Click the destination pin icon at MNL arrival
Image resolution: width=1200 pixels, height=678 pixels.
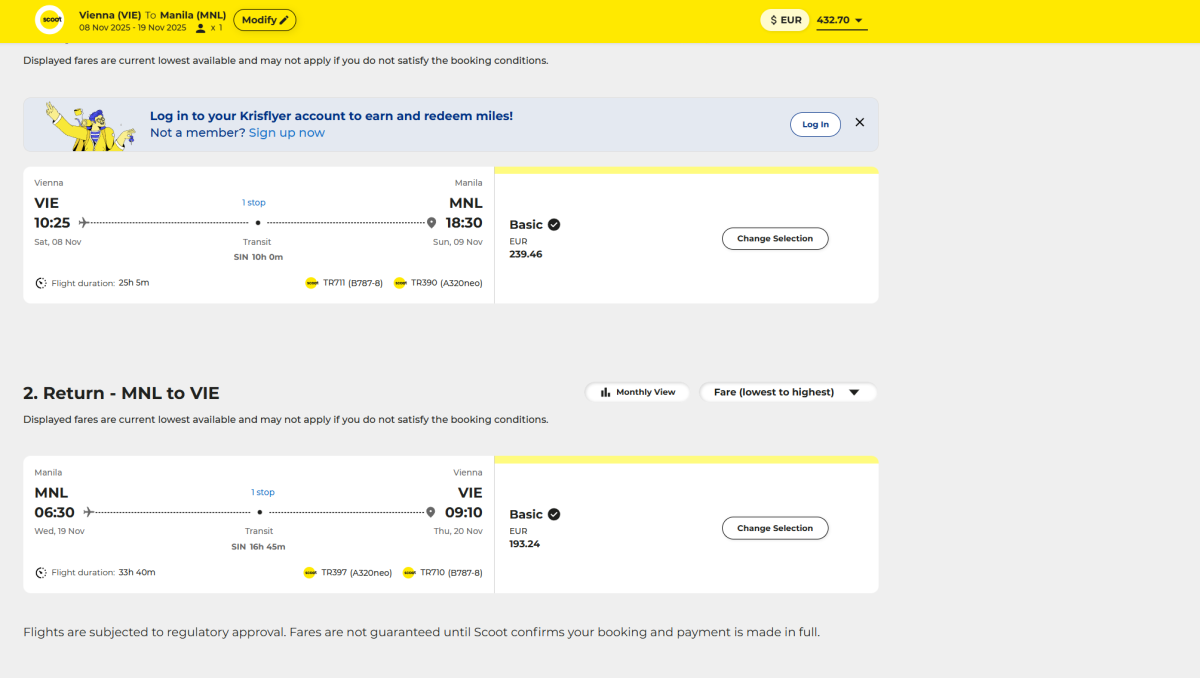pyautogui.click(x=431, y=222)
